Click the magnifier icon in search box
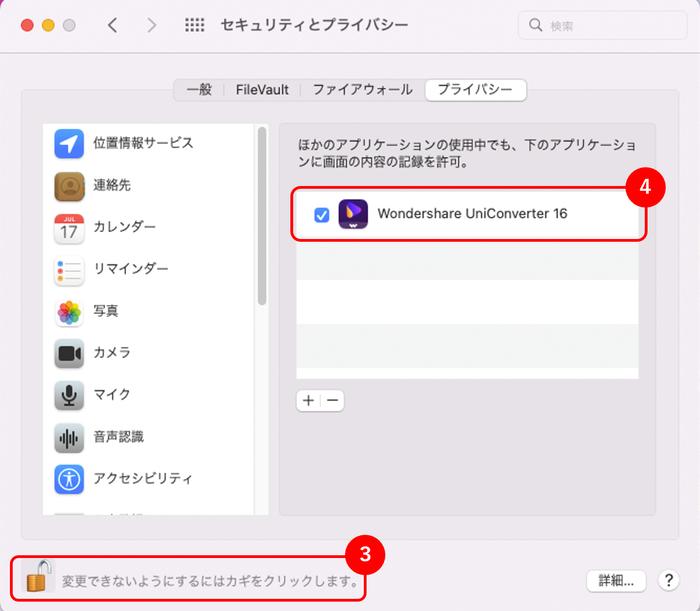700x611 pixels. [535, 25]
